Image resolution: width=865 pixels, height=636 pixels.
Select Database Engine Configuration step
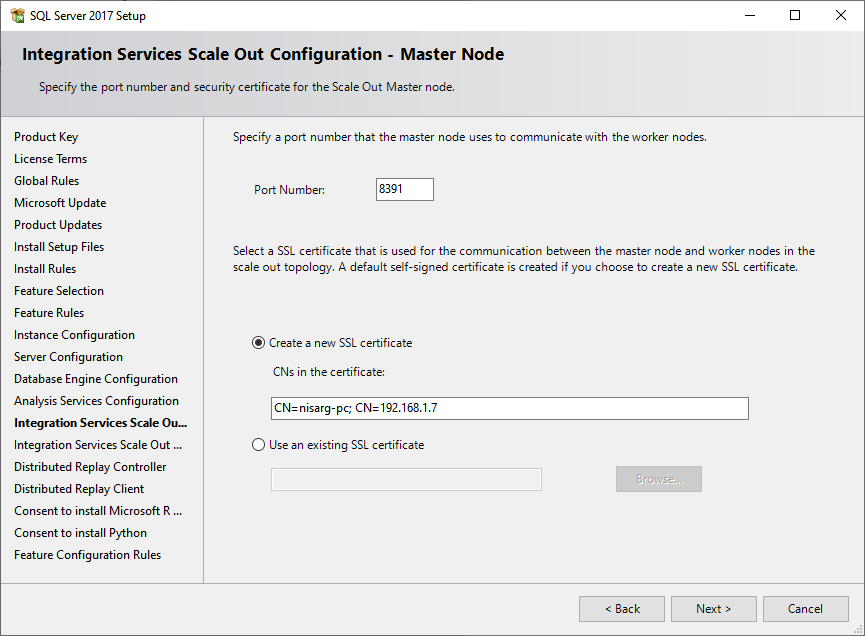point(96,379)
